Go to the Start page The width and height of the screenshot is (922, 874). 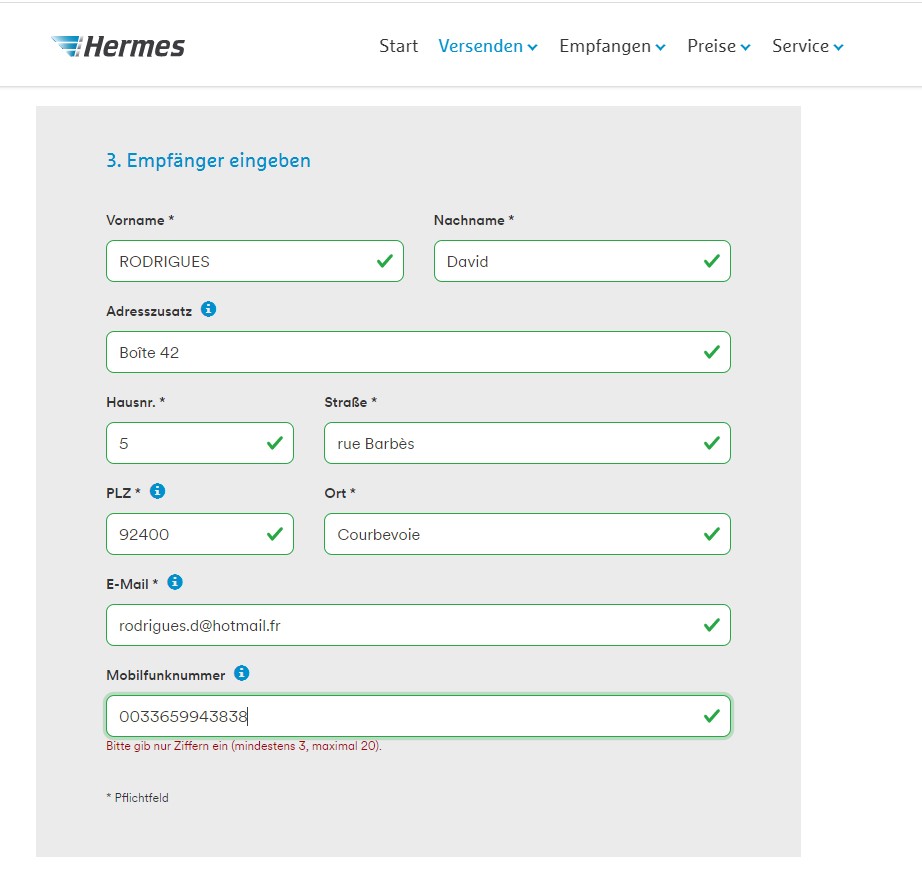tap(398, 46)
